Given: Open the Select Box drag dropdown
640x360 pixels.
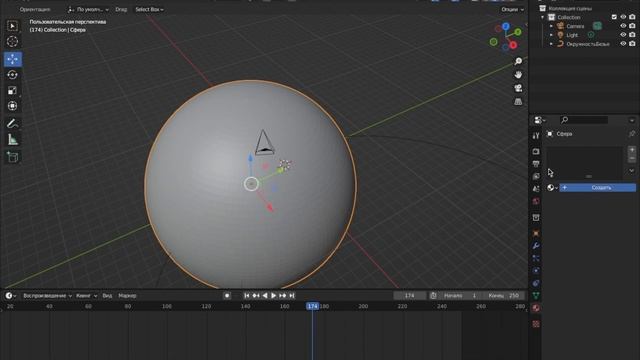Looking at the screenshot, I should pos(149,9).
